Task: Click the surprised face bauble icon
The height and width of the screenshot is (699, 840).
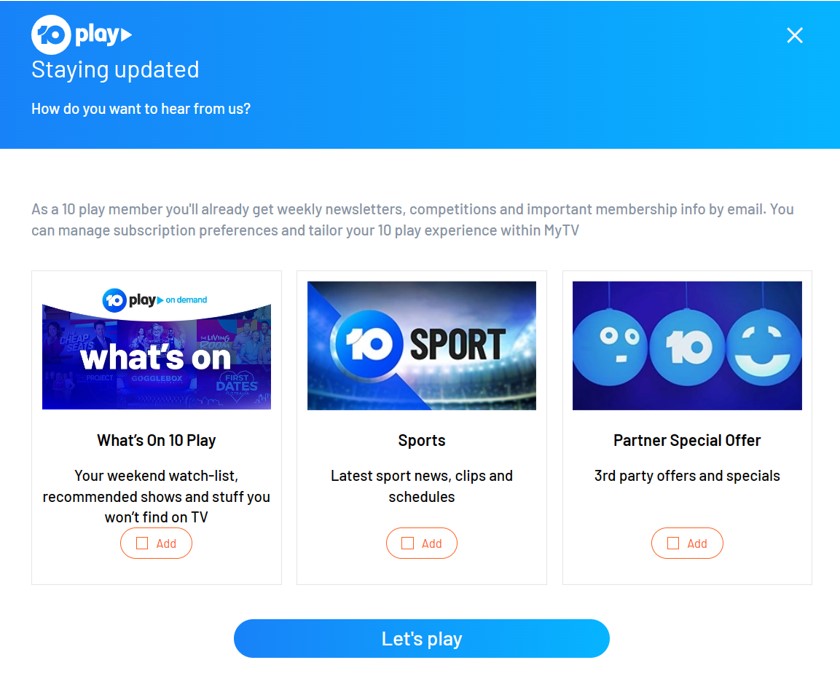Action: [611, 347]
